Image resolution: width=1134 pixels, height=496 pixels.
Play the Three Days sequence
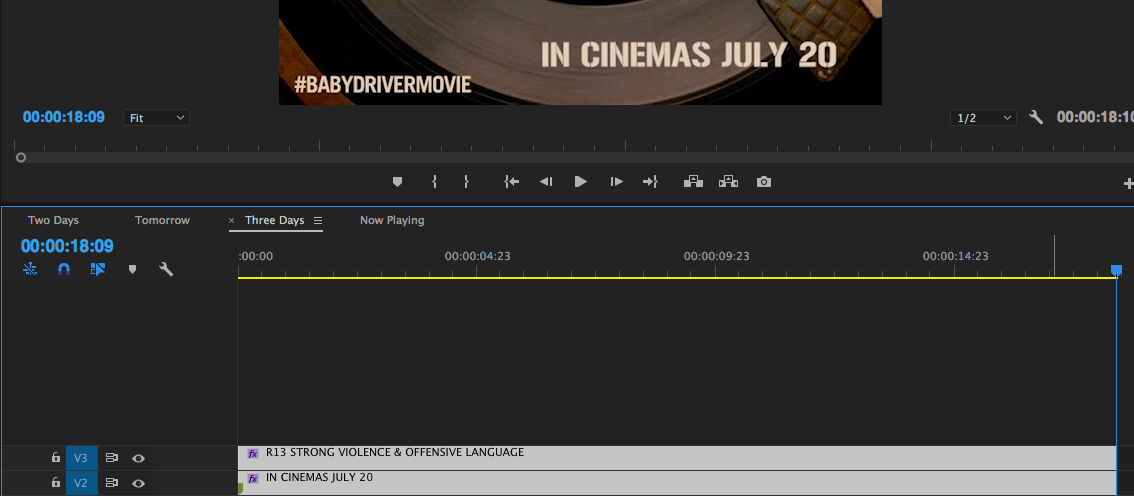tap(581, 182)
